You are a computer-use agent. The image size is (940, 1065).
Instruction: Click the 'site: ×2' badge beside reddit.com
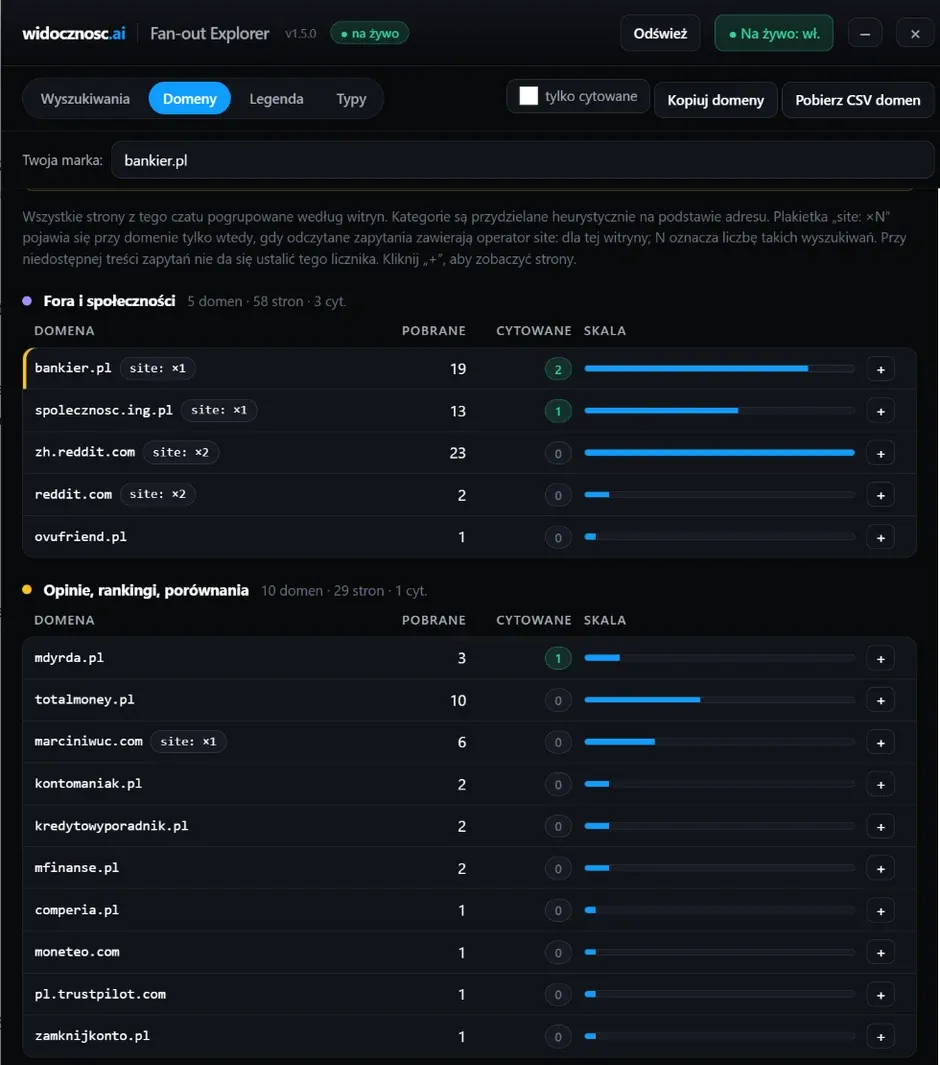pyautogui.click(x=158, y=494)
